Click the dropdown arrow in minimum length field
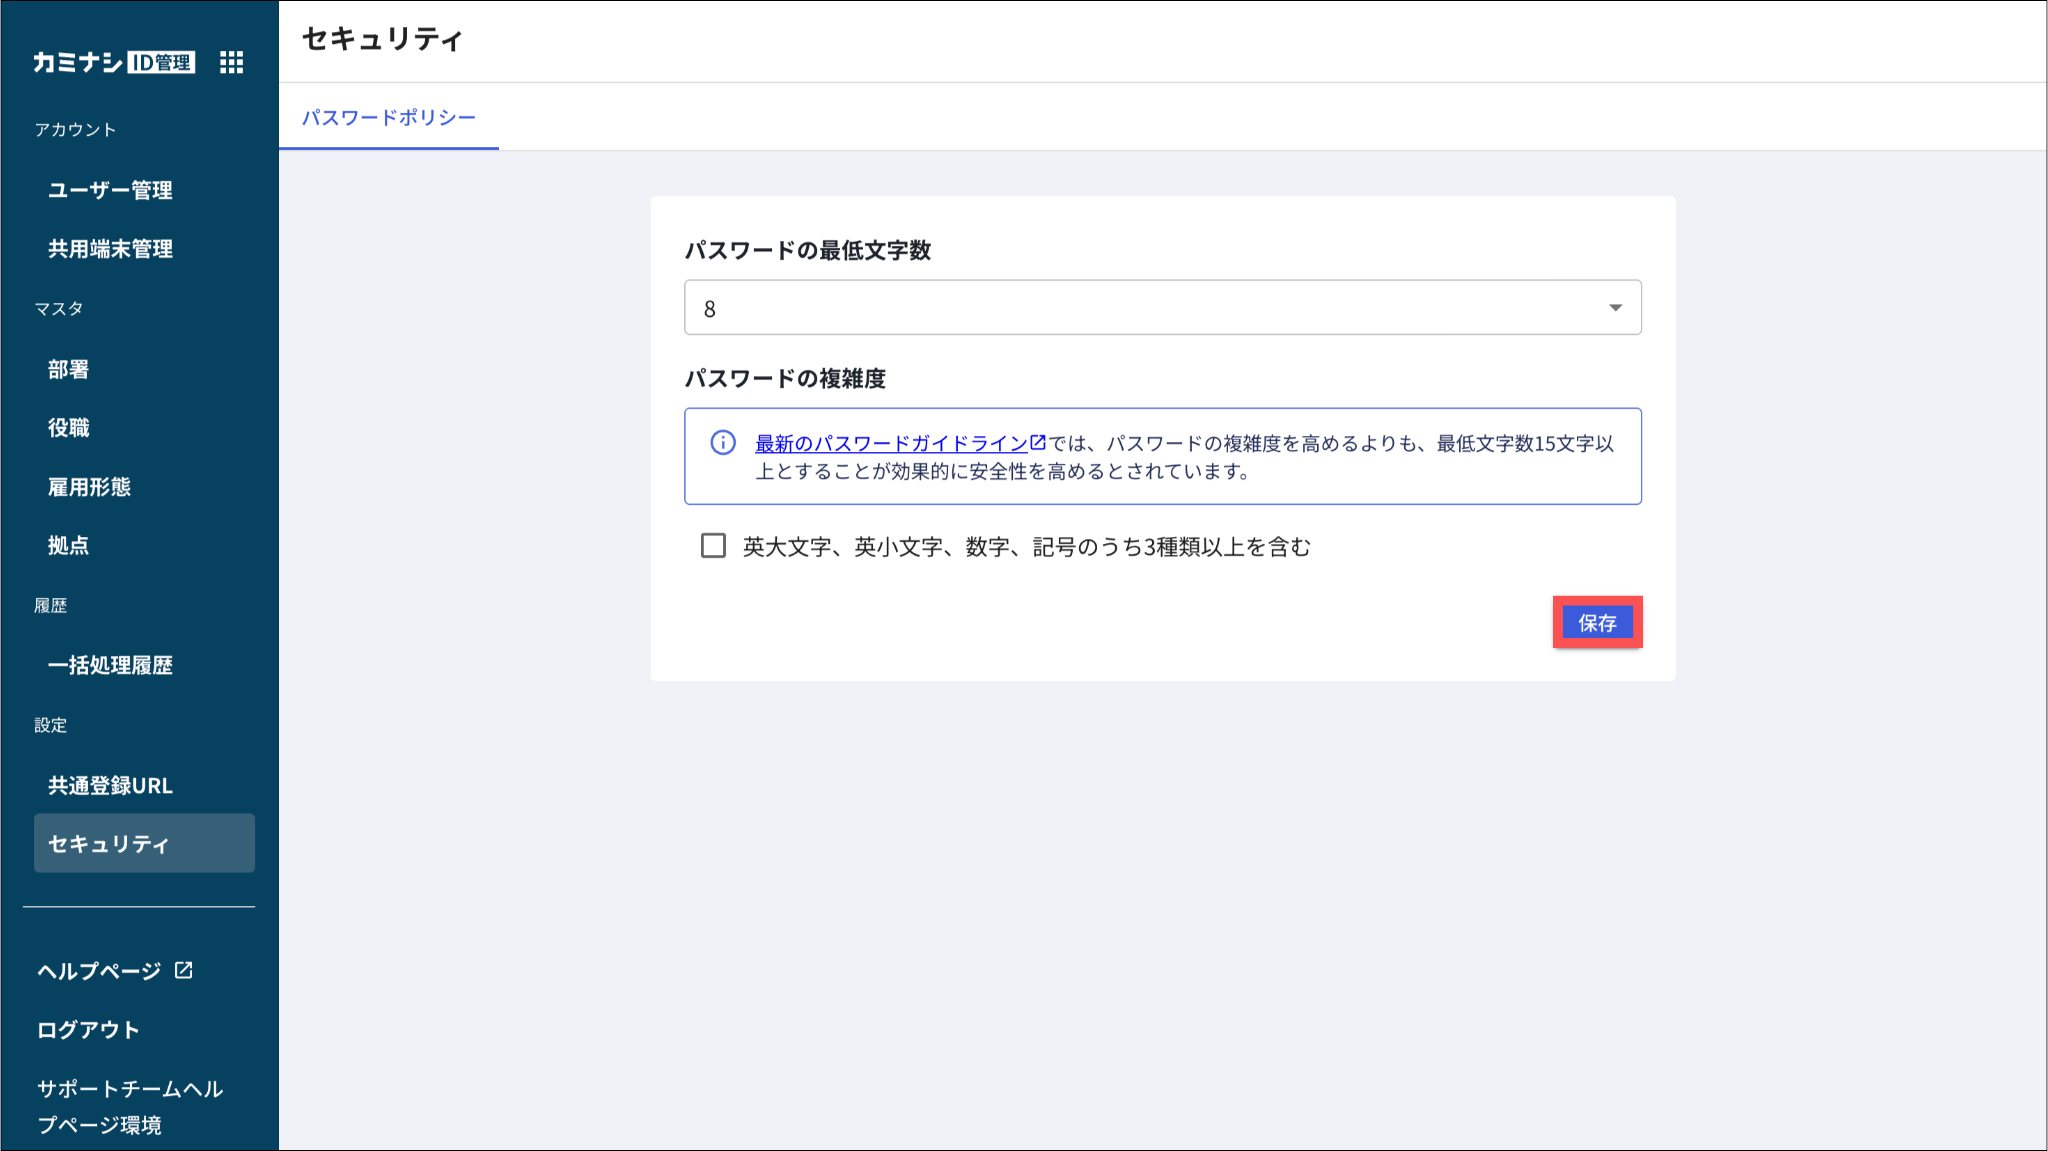2048x1151 pixels. click(1615, 308)
